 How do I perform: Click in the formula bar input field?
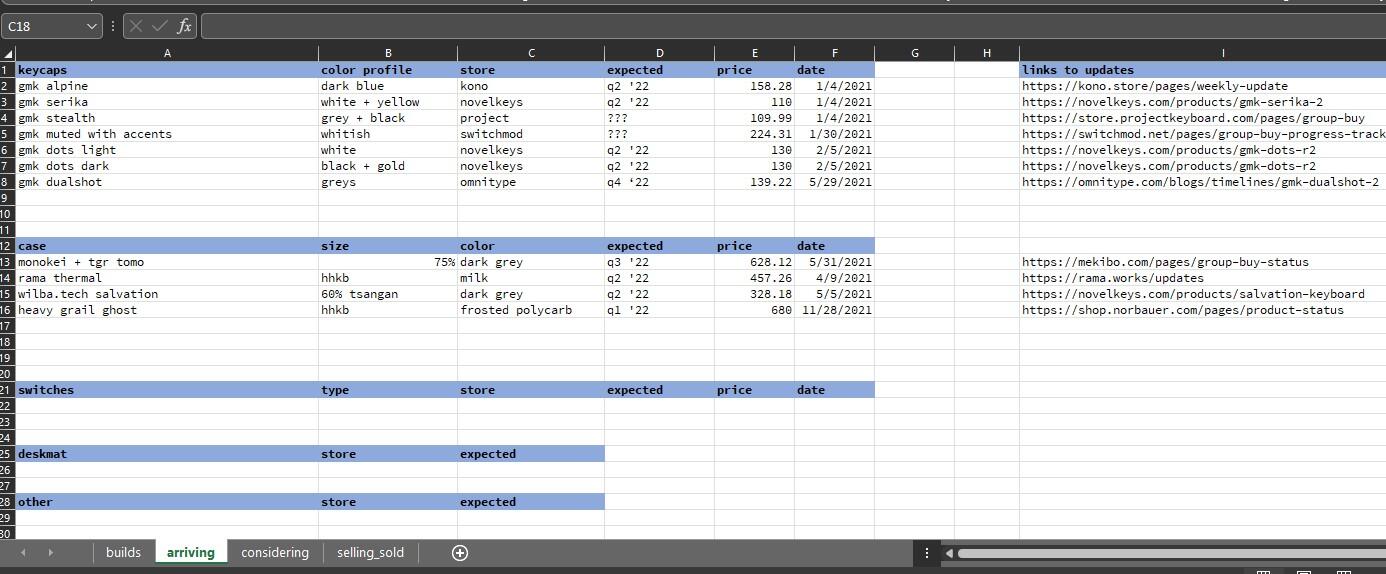tap(790, 27)
